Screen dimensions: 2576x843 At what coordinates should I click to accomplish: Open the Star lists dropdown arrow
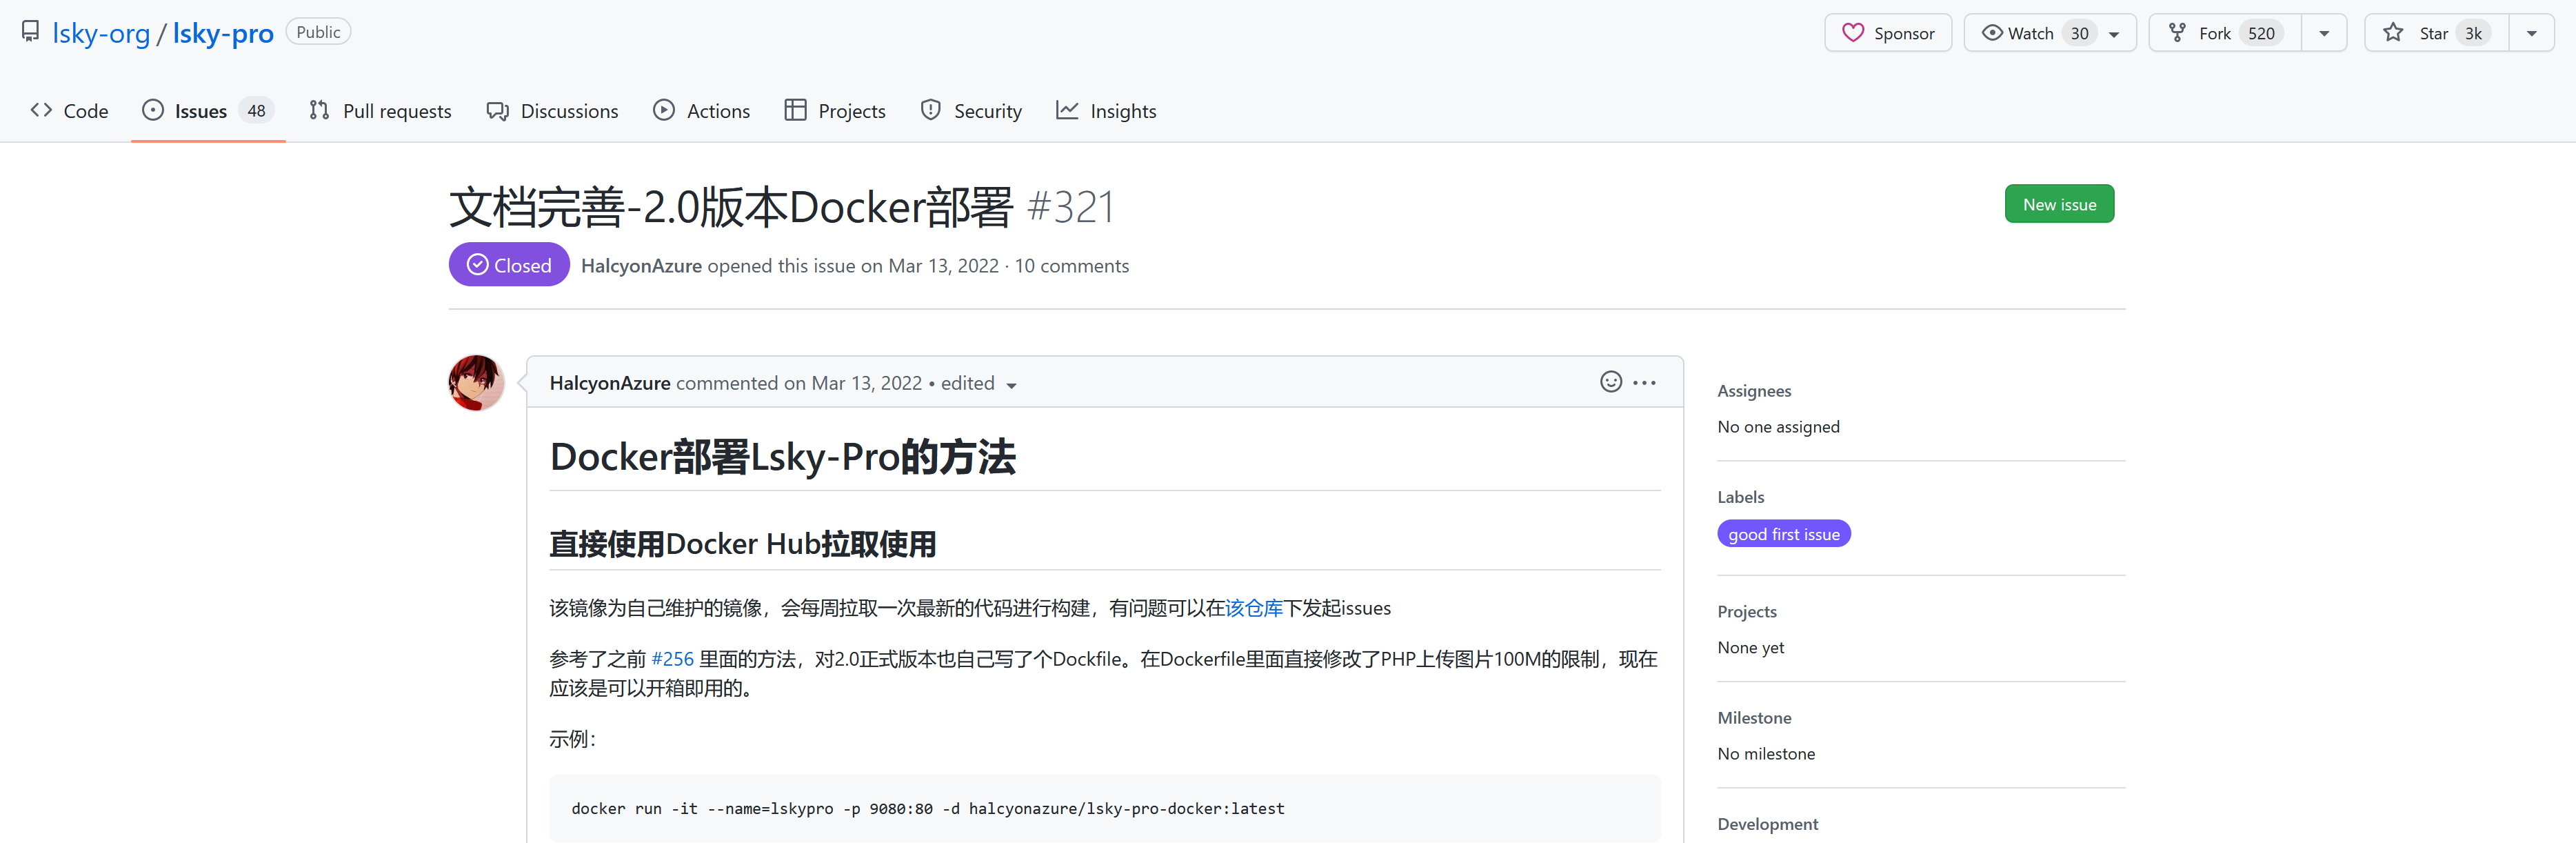(x=2531, y=34)
